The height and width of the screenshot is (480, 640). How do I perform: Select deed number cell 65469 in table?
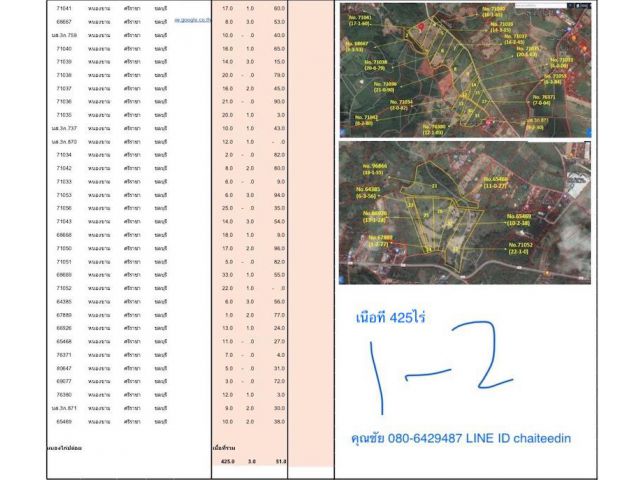click(x=64, y=422)
